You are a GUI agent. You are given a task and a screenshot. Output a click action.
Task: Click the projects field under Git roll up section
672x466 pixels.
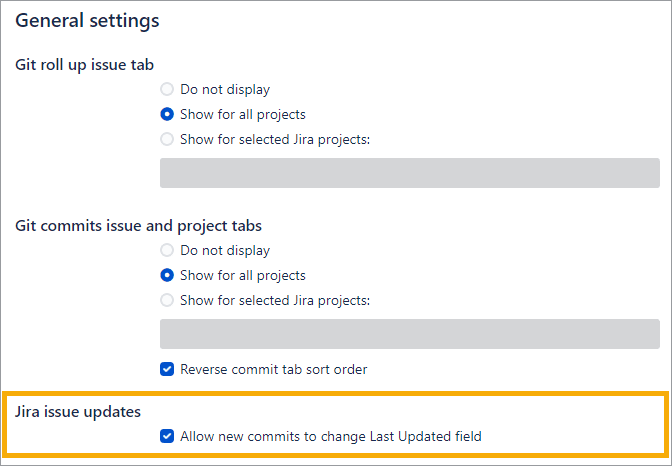pyautogui.click(x=409, y=173)
